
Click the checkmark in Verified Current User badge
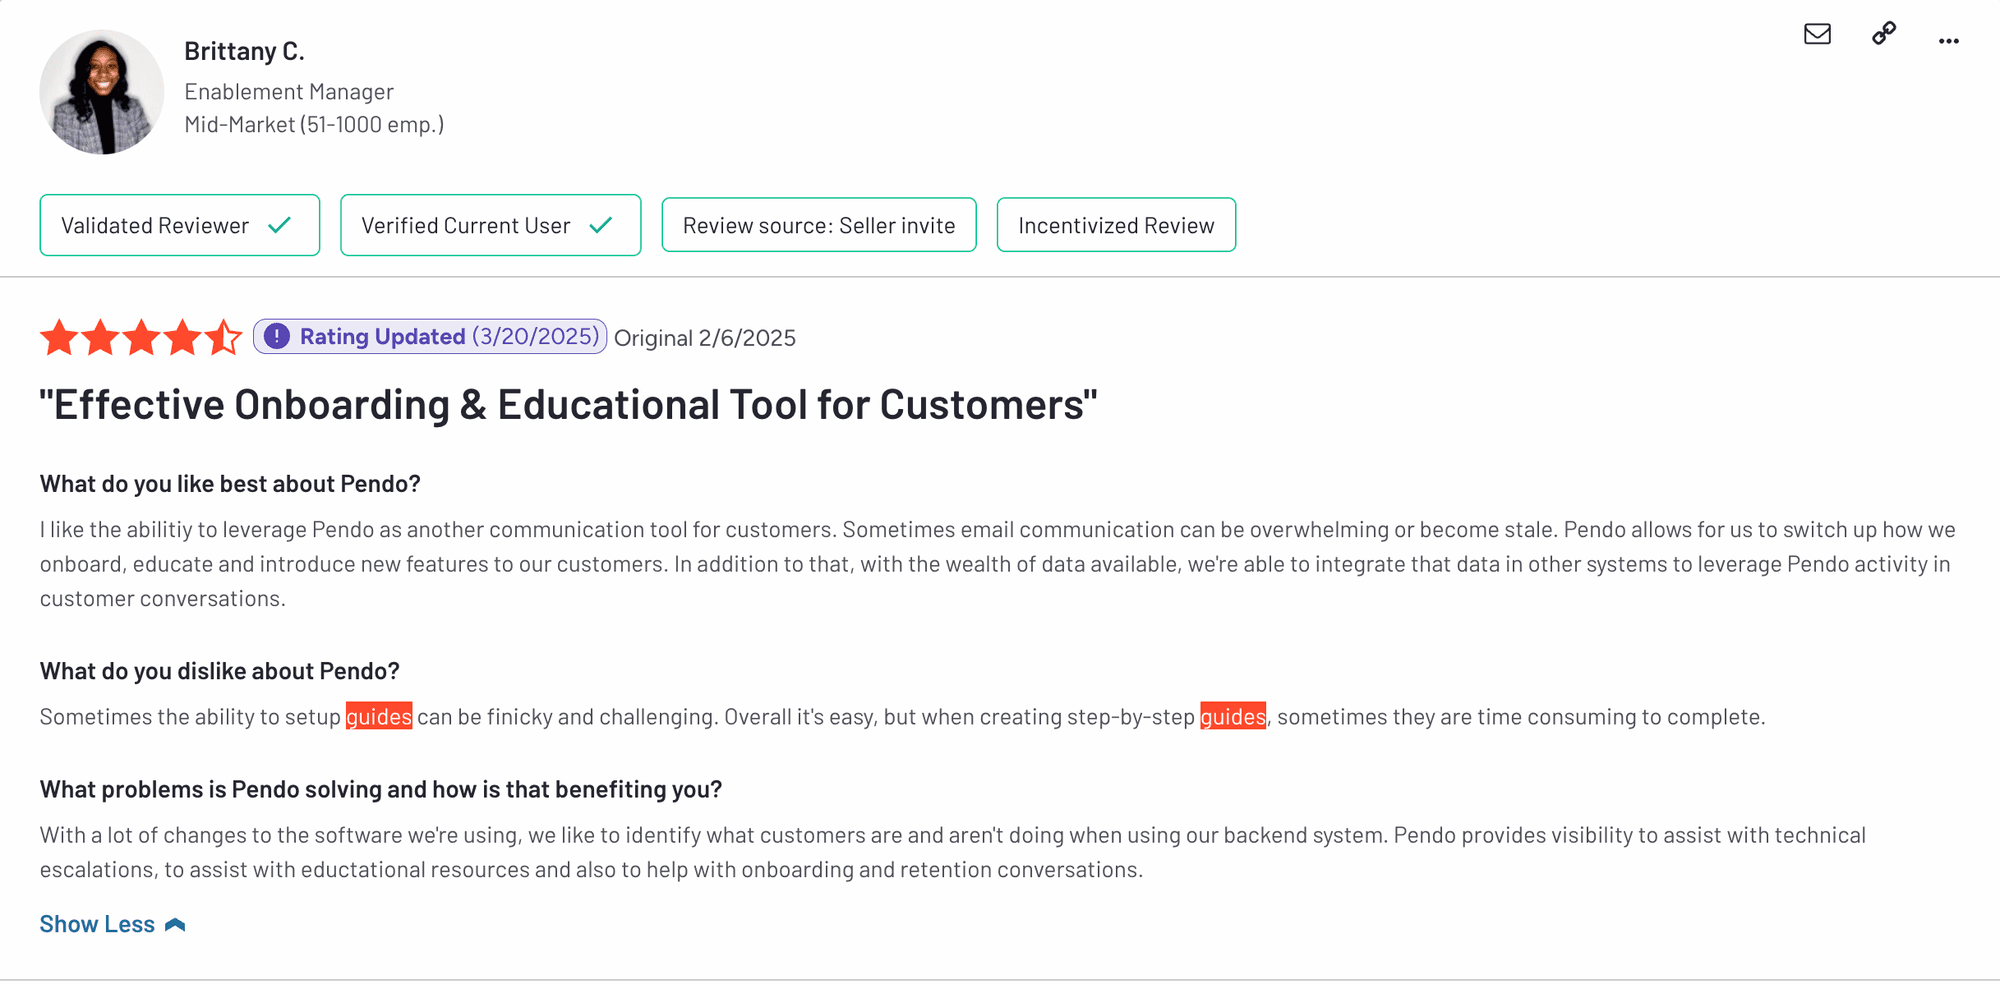click(601, 225)
